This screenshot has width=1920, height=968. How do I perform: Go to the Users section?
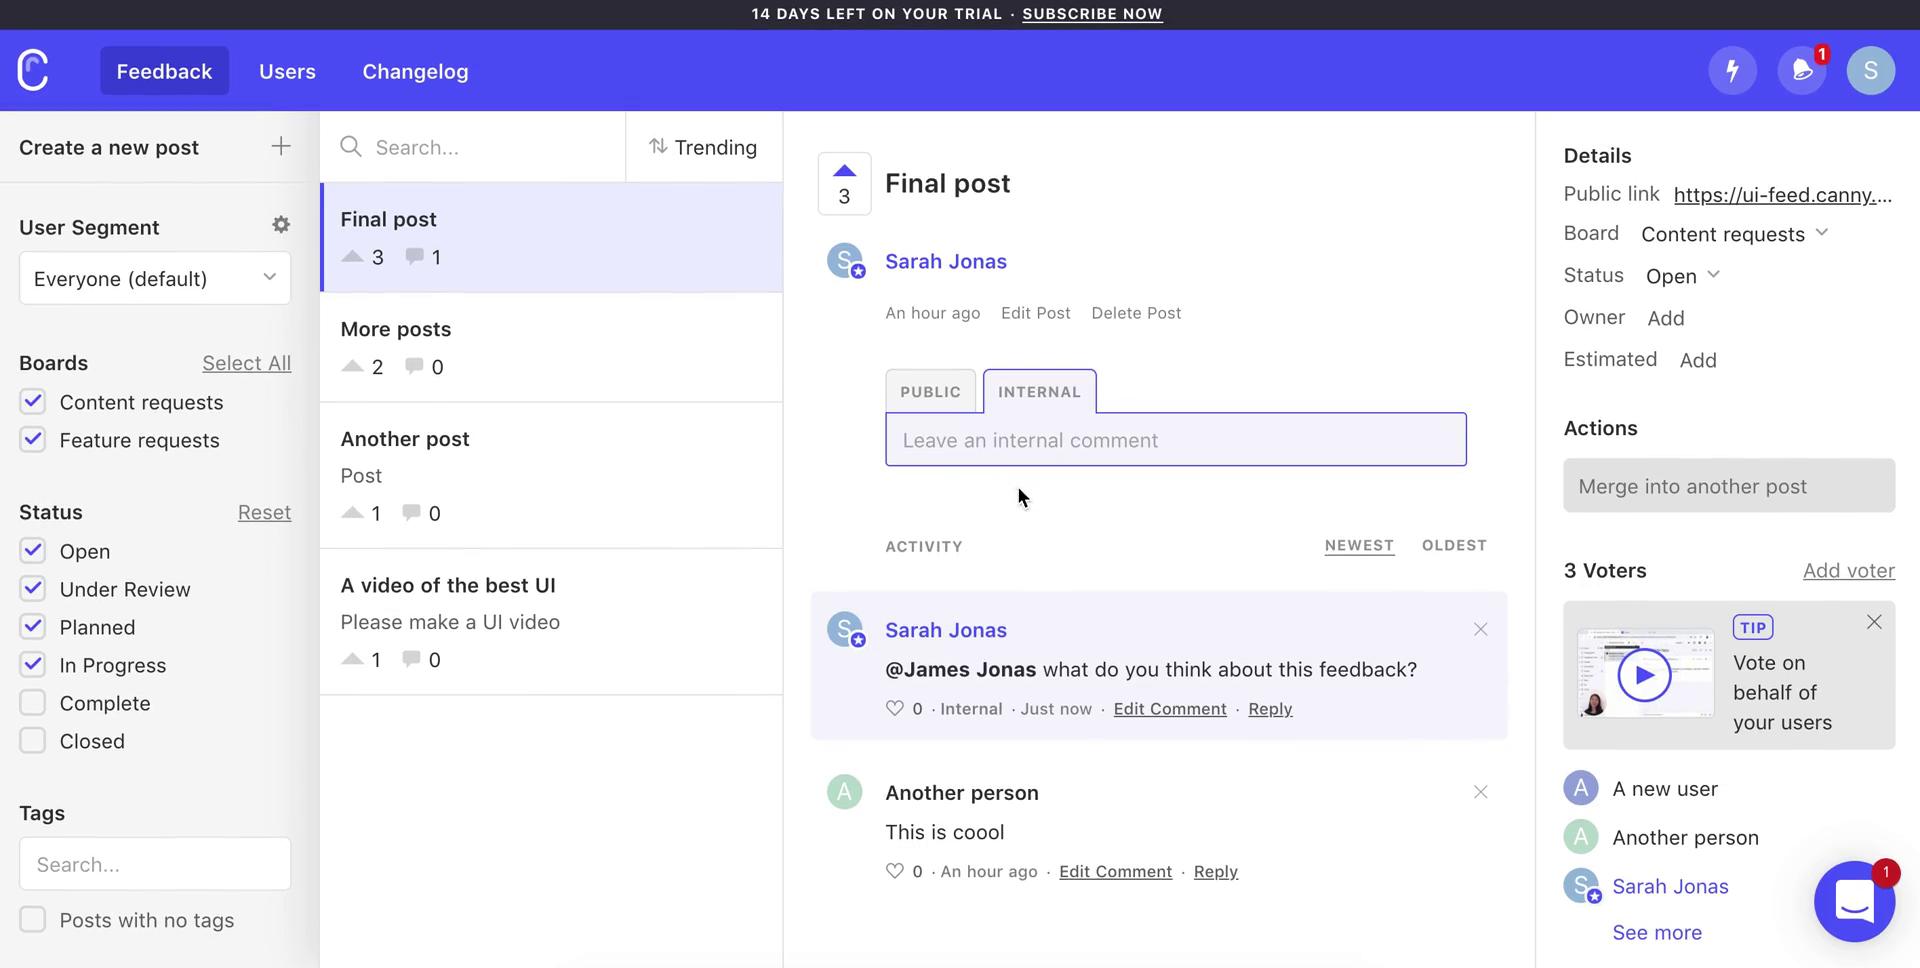tap(287, 71)
